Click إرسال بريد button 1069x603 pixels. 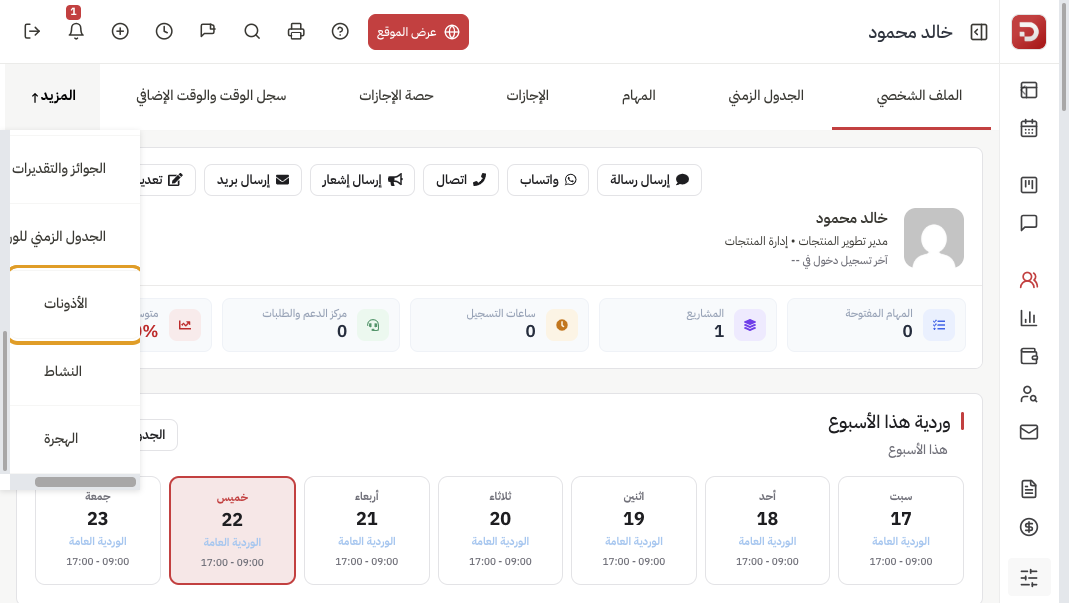click(x=253, y=180)
